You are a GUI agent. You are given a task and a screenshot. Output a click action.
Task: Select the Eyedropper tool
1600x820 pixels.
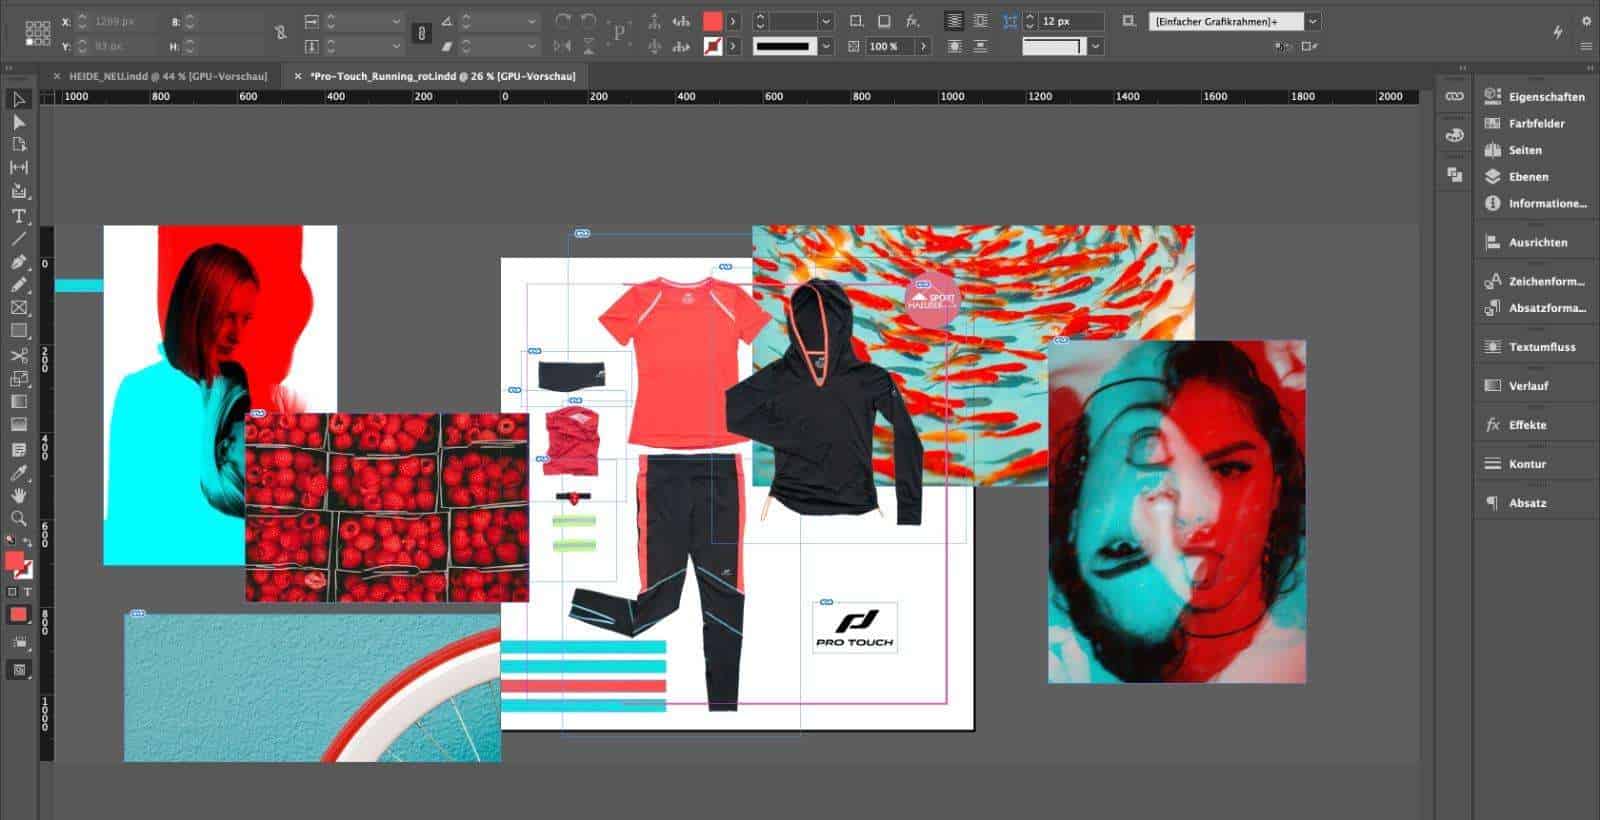[x=18, y=473]
